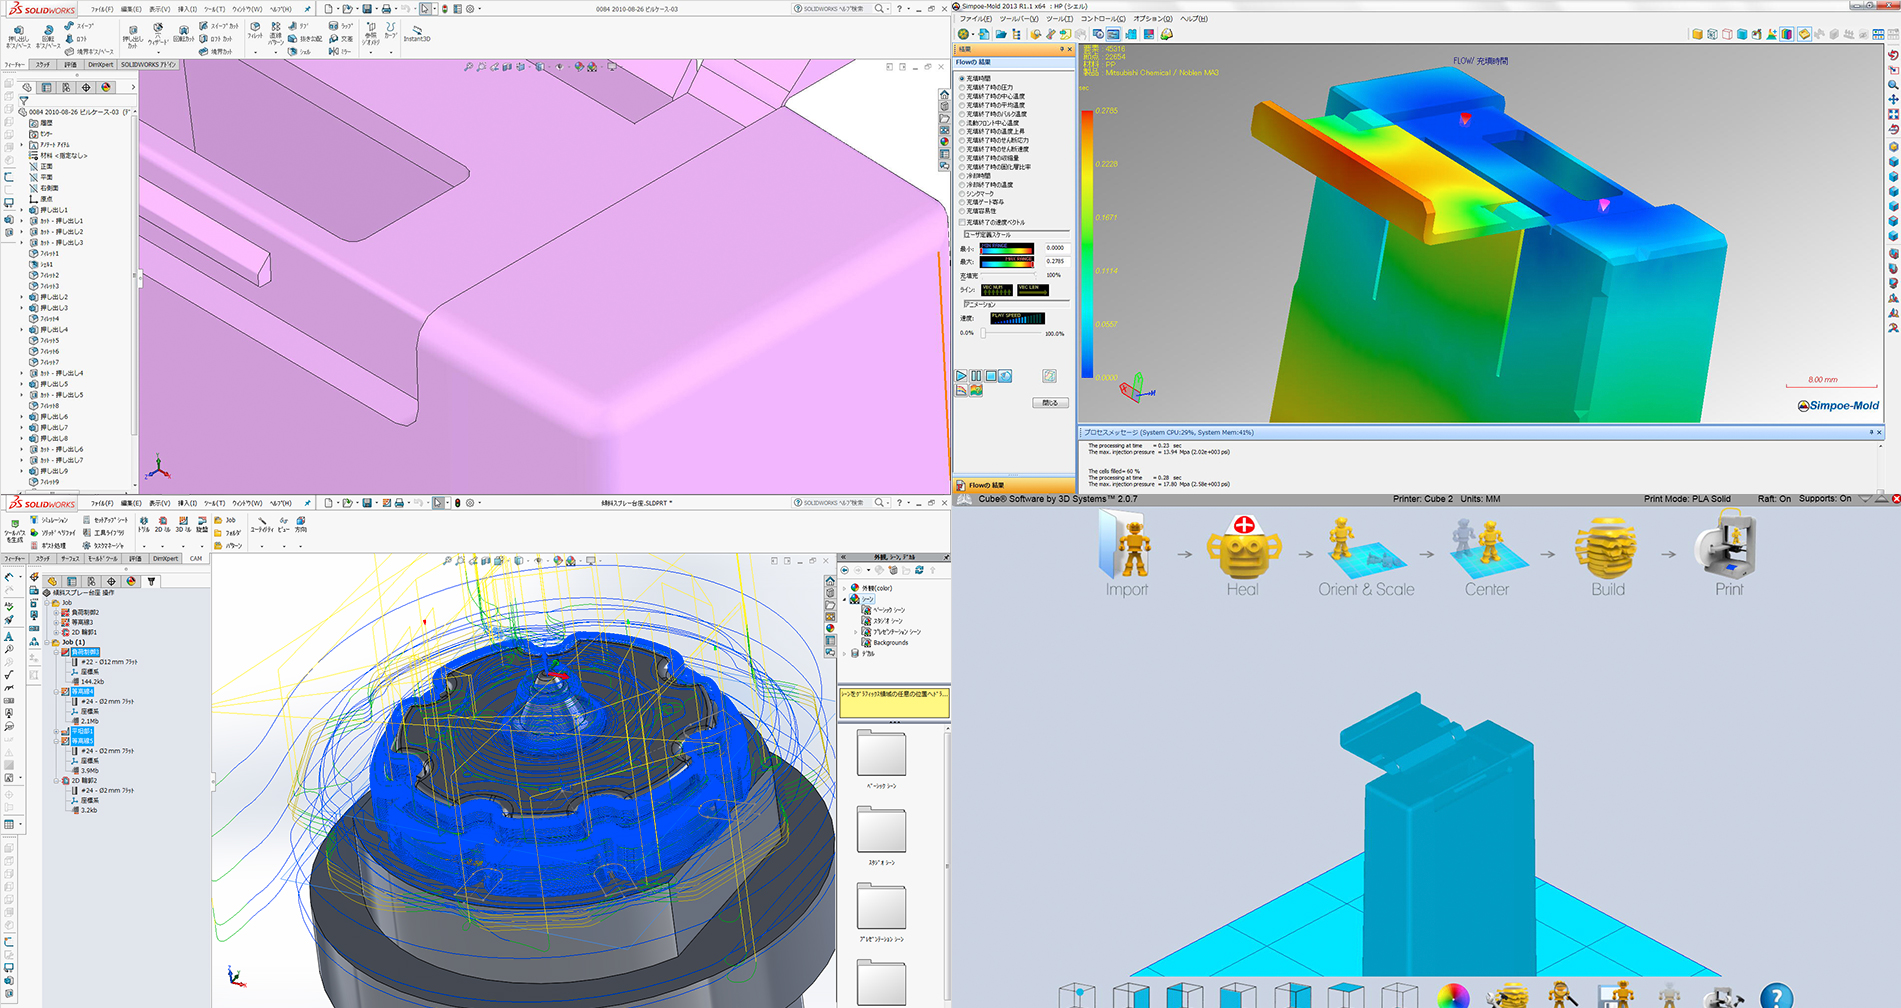Adjust the 充填完 fill percentage slider
This screenshot has width=1901, height=1008.
tap(1008, 275)
